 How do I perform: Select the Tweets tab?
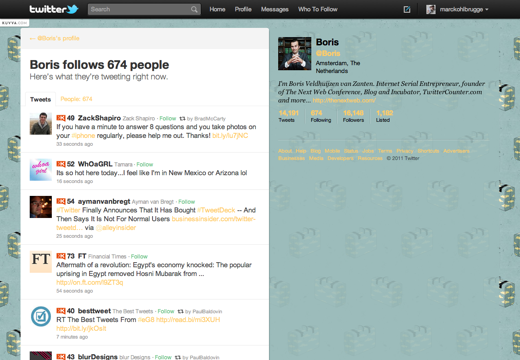coord(40,99)
